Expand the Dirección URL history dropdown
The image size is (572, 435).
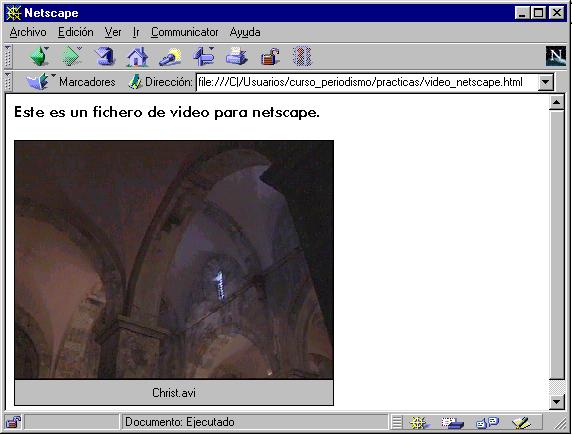coord(546,82)
